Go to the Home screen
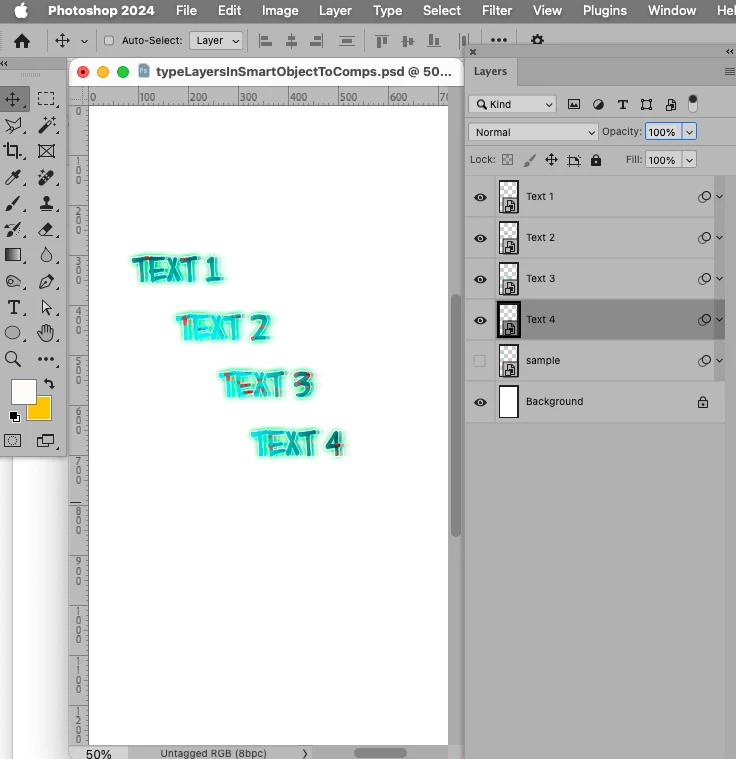 (x=22, y=41)
